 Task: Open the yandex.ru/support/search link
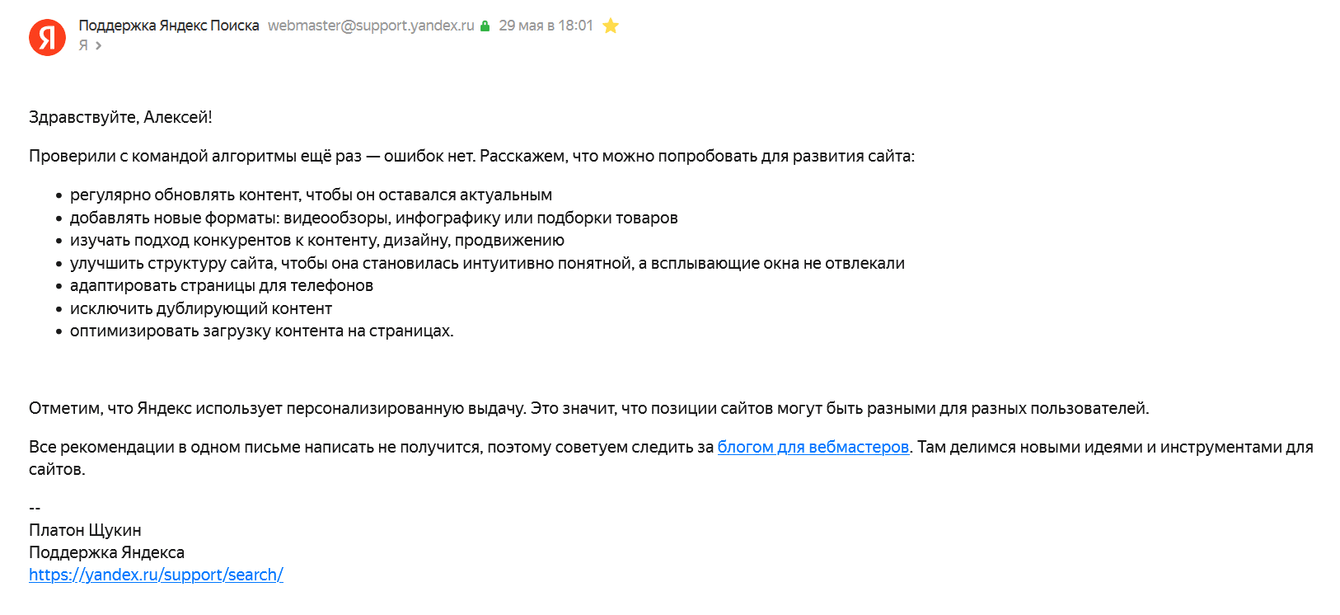coord(156,575)
